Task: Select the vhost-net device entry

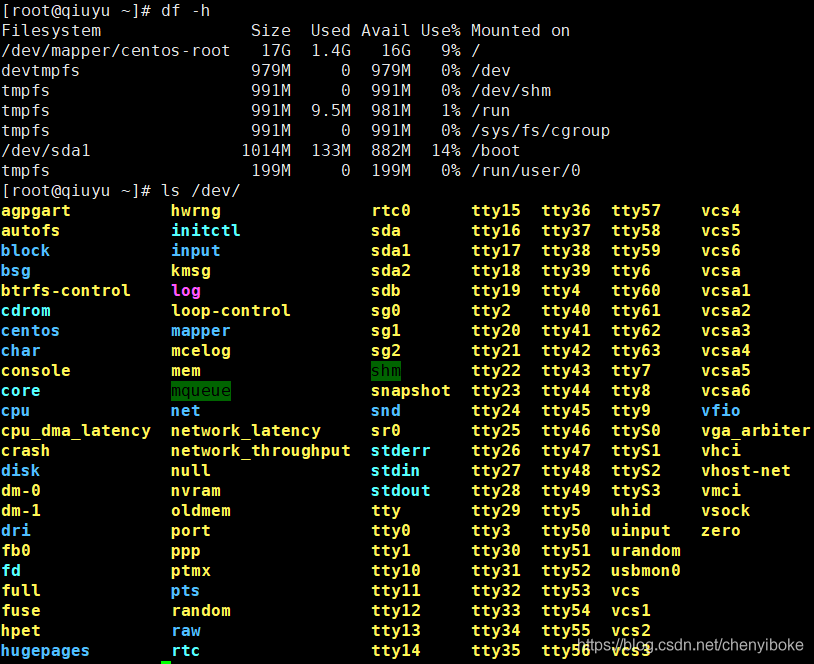Action: tap(746, 471)
